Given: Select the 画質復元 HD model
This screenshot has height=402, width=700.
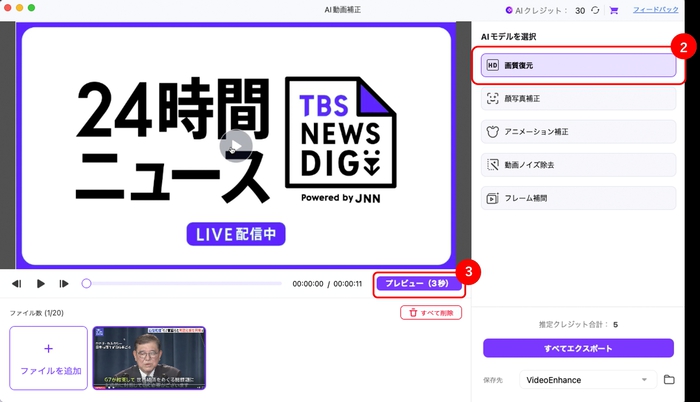Looking at the screenshot, I should click(x=578, y=65).
